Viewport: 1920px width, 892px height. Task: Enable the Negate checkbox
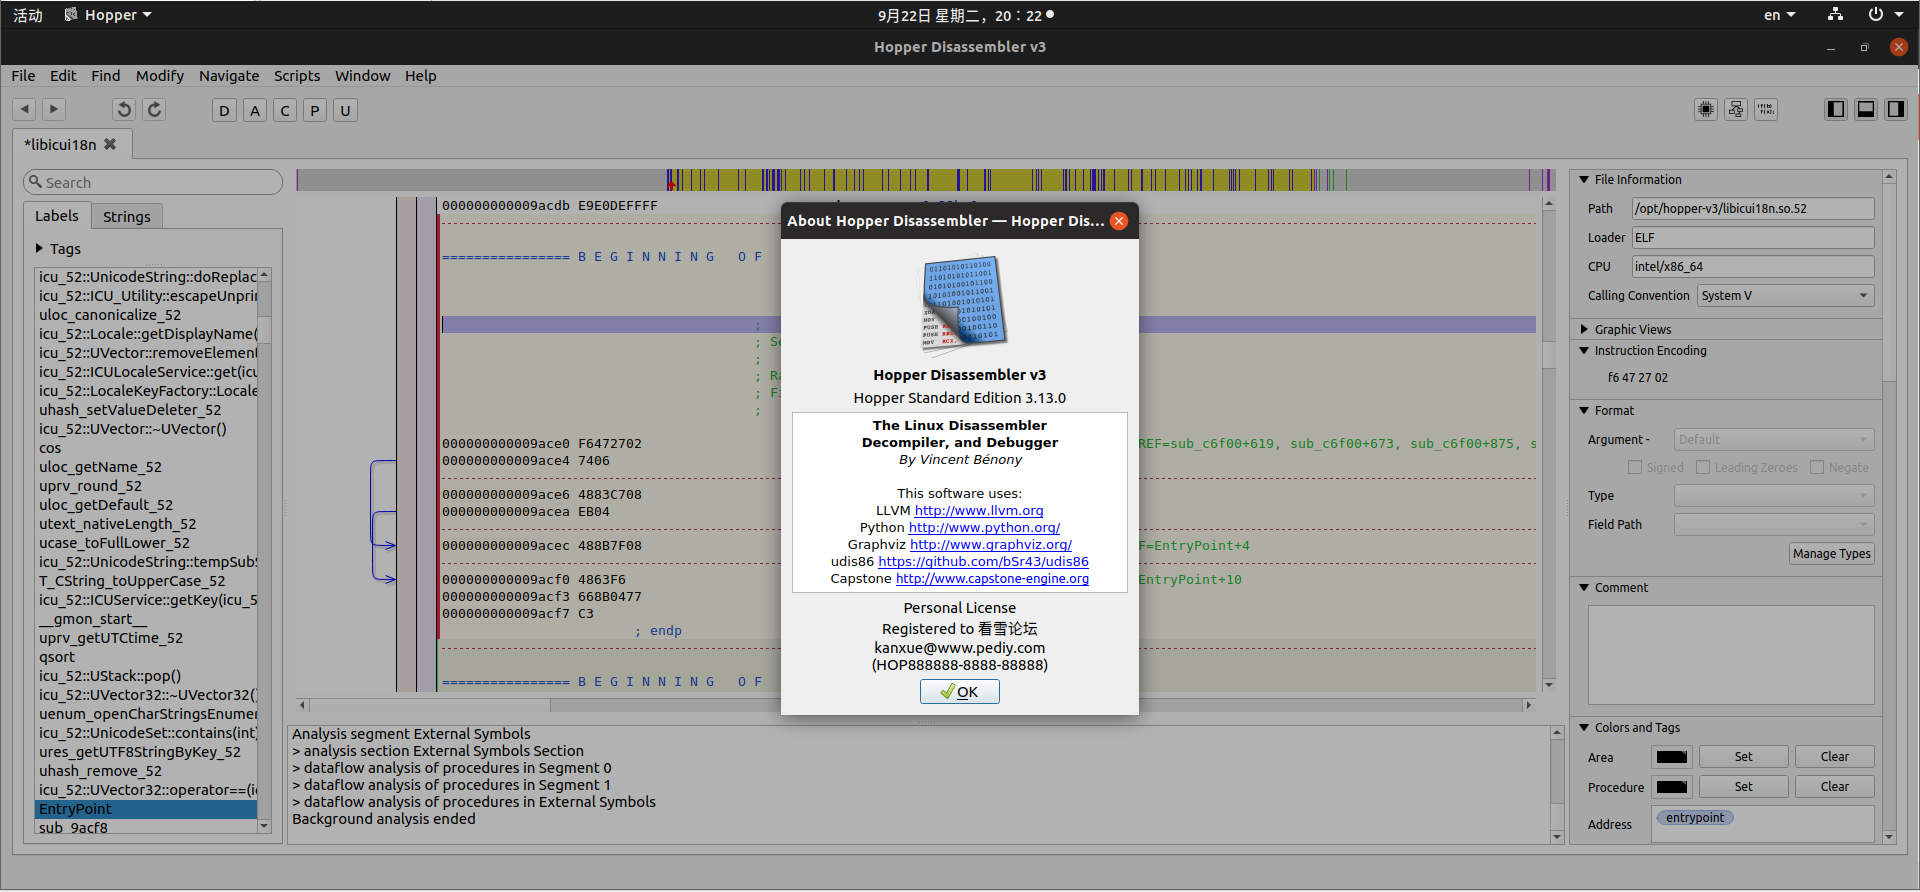tap(1817, 467)
